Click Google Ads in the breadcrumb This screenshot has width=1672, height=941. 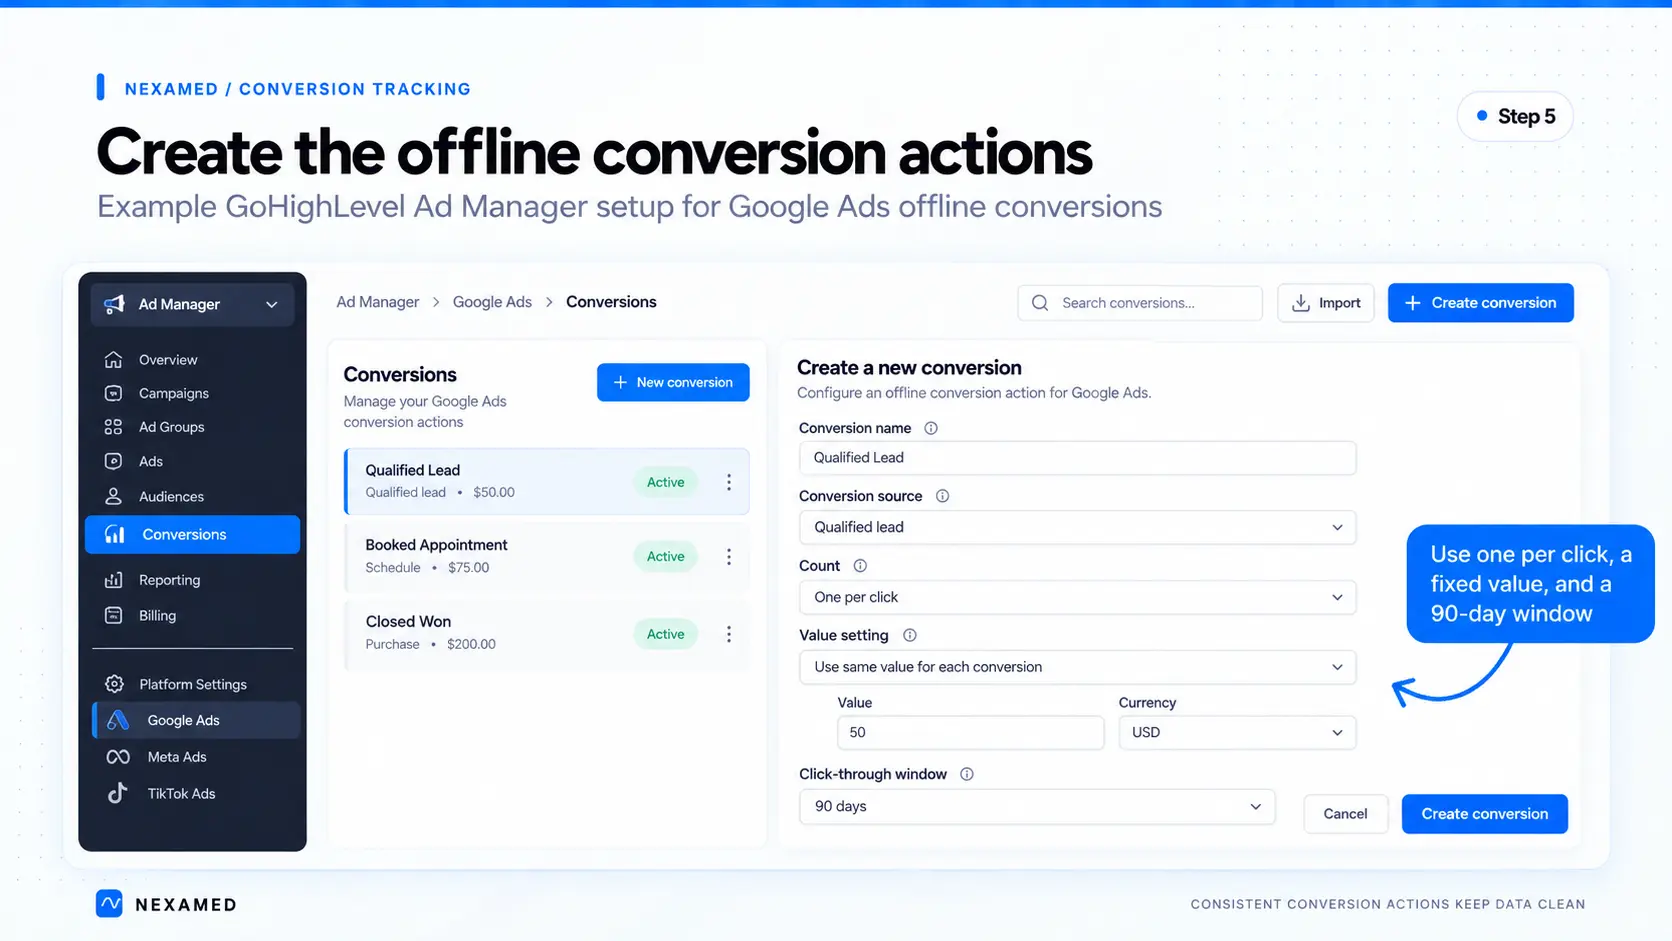click(492, 302)
